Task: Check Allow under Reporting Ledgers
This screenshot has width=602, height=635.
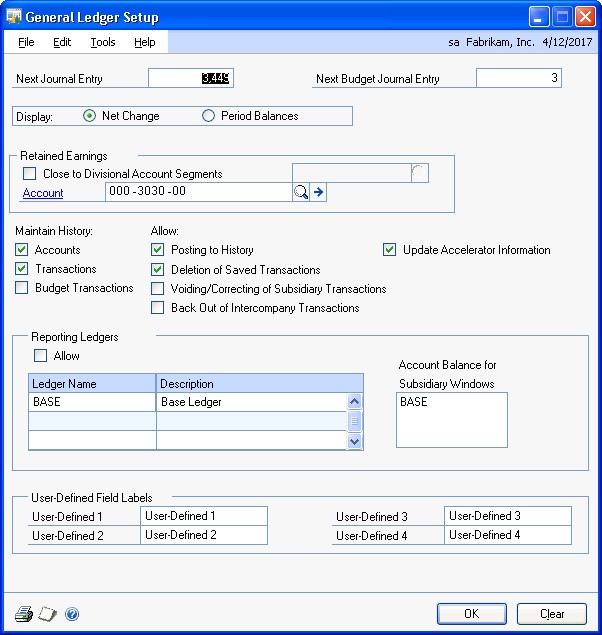Action: (40, 356)
